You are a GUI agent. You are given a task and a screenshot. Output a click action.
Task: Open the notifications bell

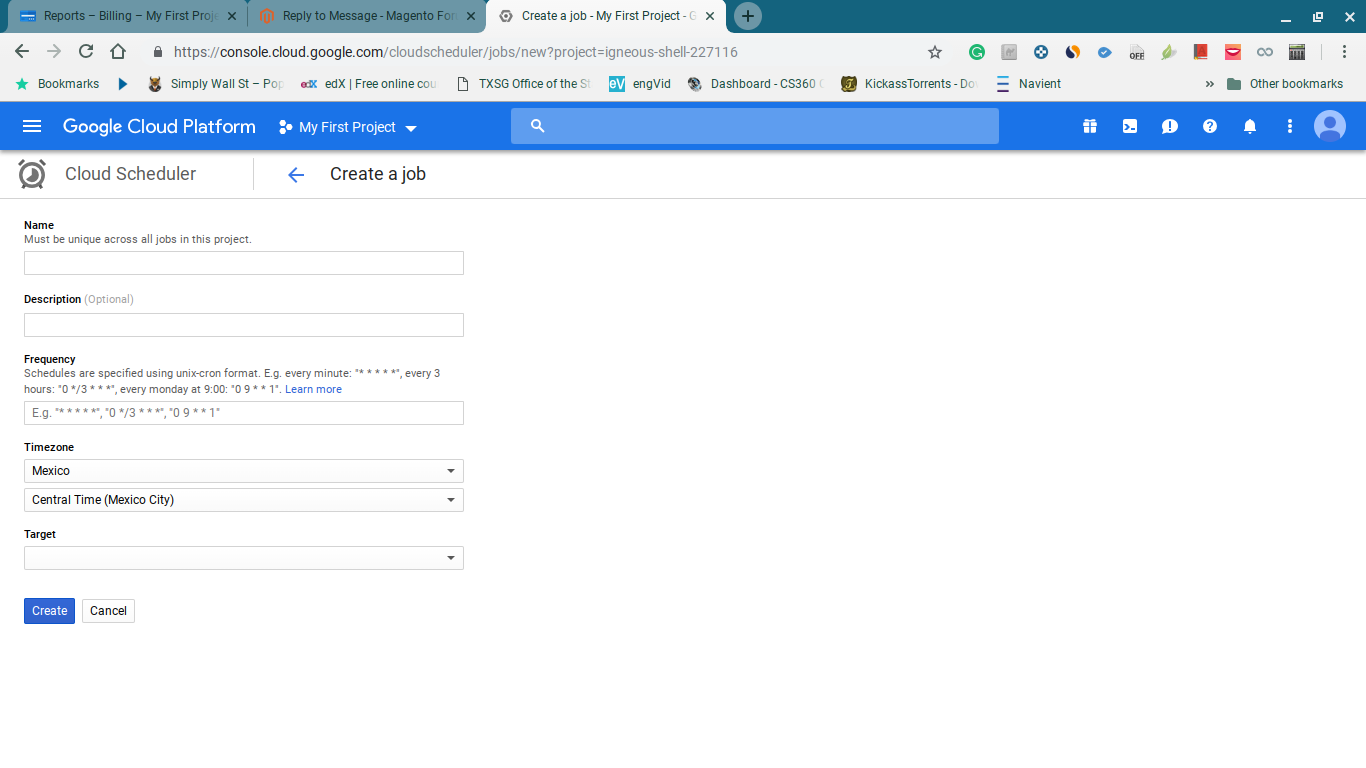[1250, 126]
